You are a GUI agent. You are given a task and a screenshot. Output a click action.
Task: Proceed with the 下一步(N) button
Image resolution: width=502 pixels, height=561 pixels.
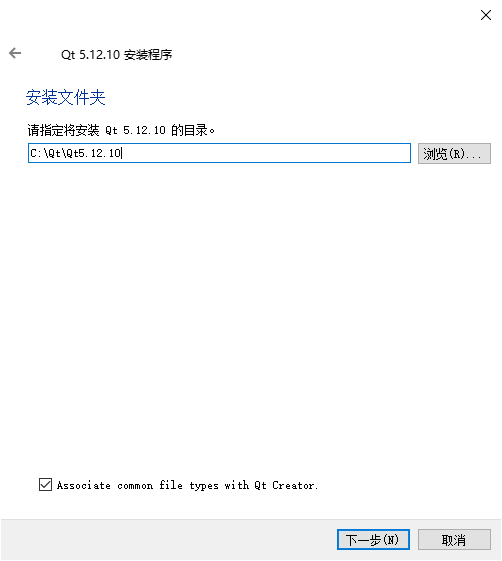click(x=373, y=540)
